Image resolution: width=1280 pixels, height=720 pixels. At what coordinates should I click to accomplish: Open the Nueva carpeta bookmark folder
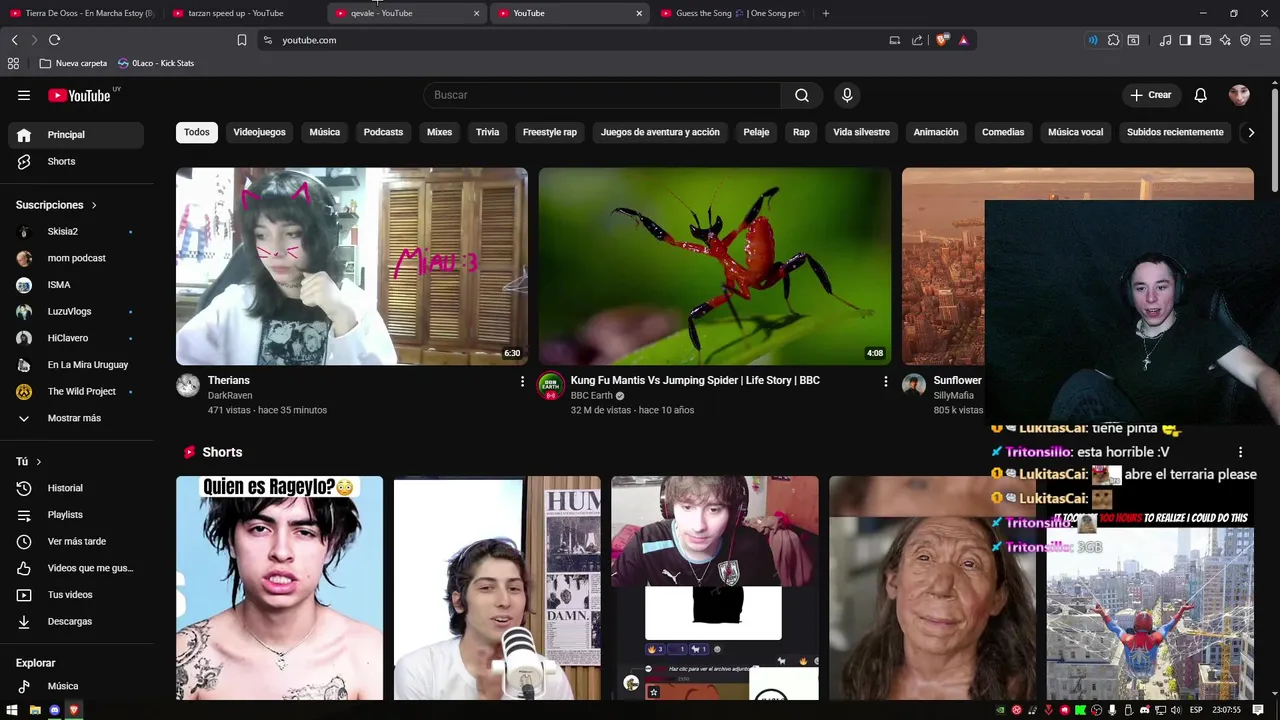click(x=73, y=63)
